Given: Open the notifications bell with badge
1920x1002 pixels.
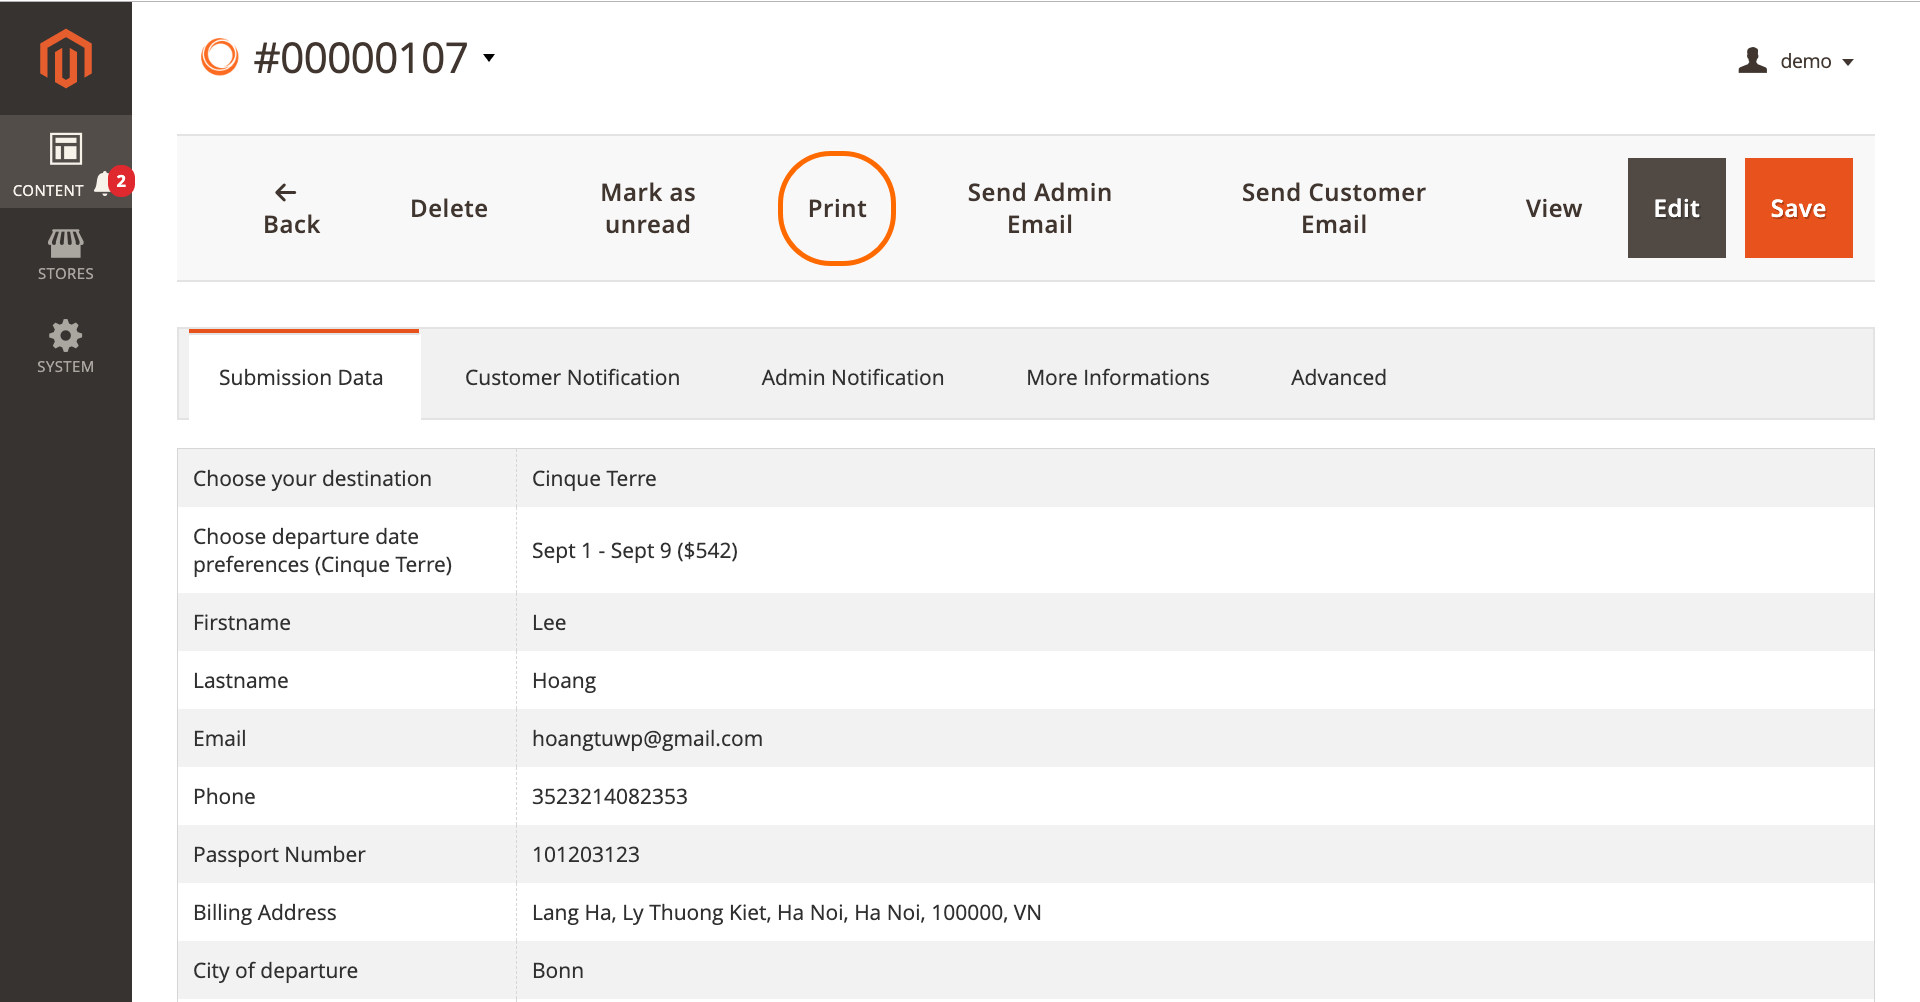Looking at the screenshot, I should point(105,184).
